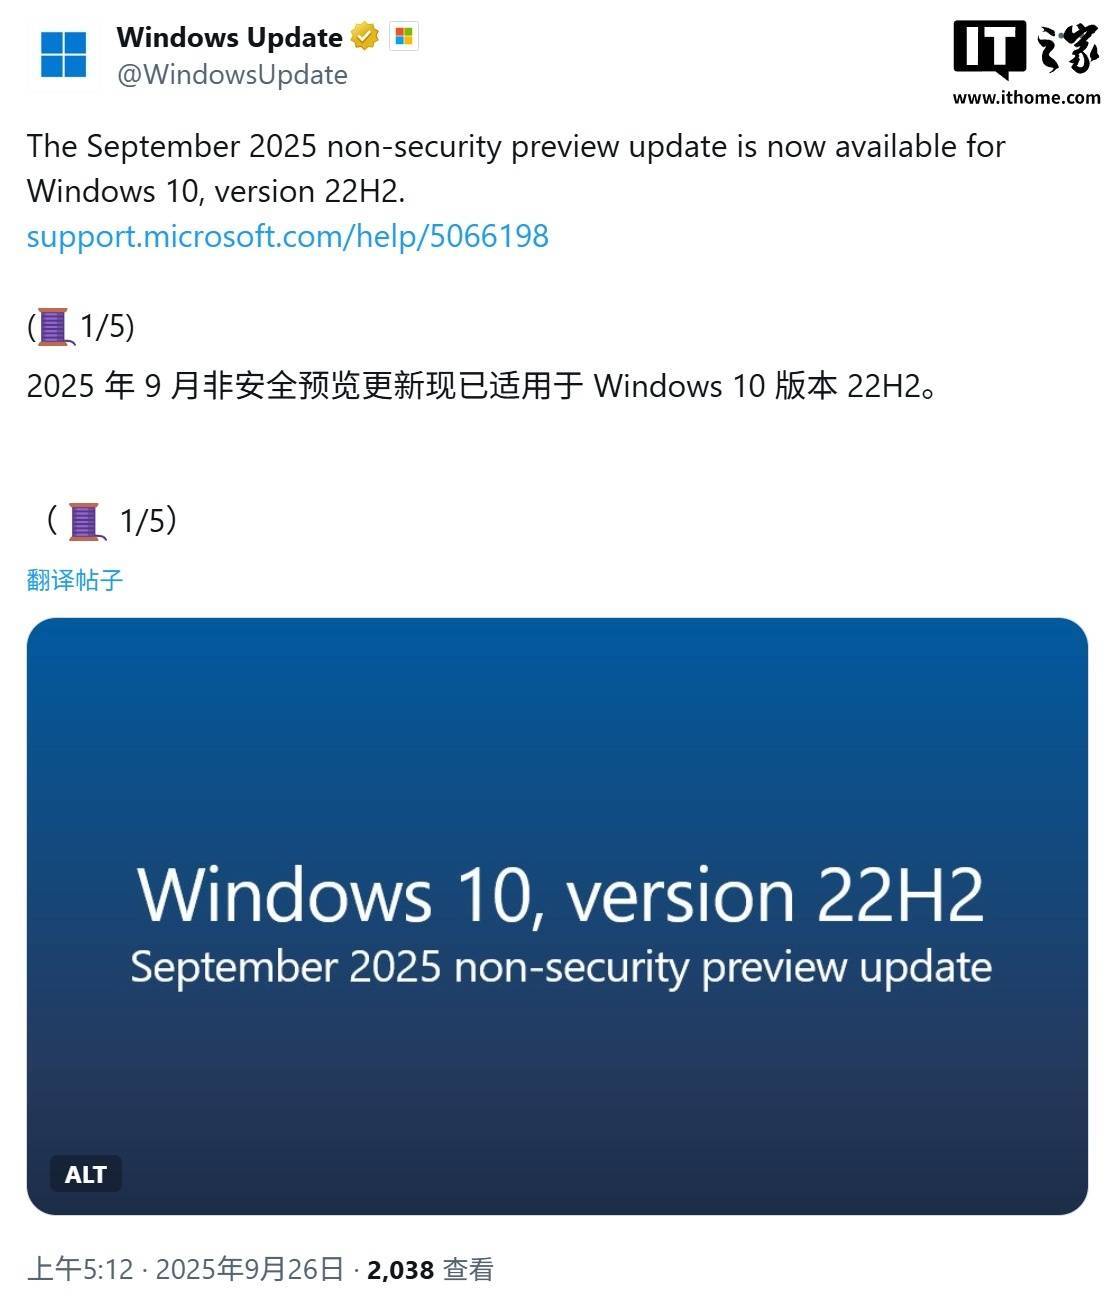The height and width of the screenshot is (1316, 1118).
Task: Click the www.ithome.com watermark text
Action: point(1026,98)
